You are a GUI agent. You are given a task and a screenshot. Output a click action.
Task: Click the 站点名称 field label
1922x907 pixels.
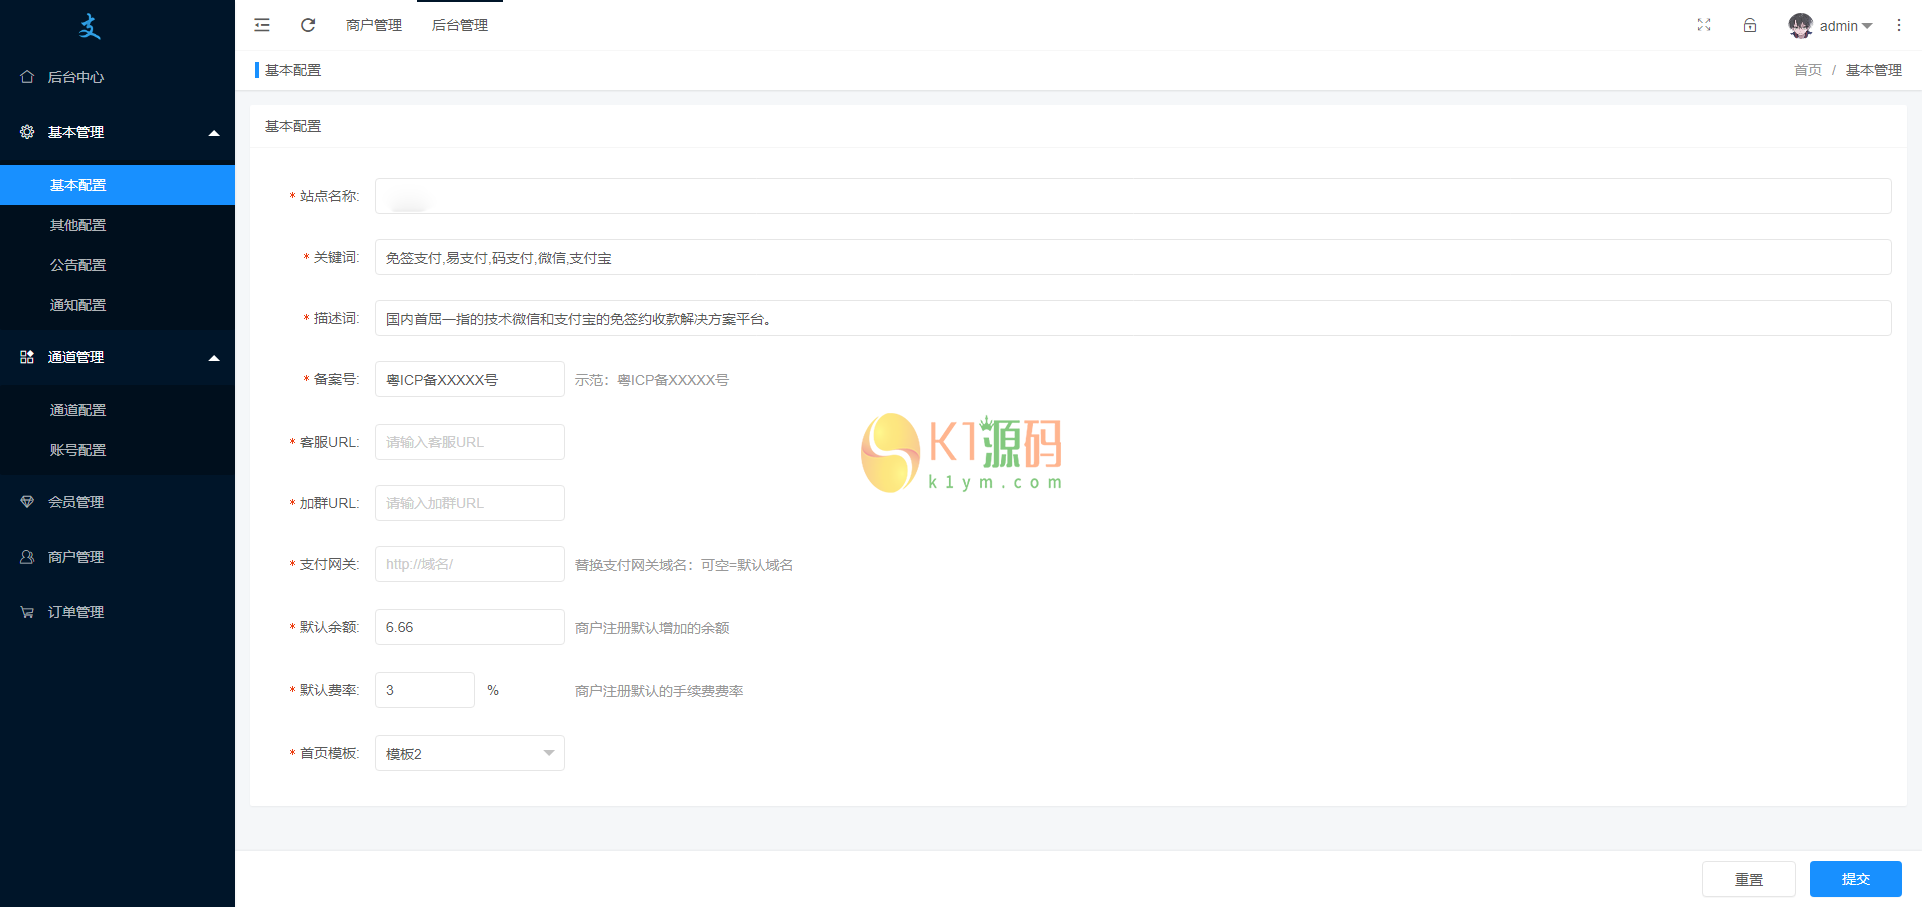tap(329, 196)
